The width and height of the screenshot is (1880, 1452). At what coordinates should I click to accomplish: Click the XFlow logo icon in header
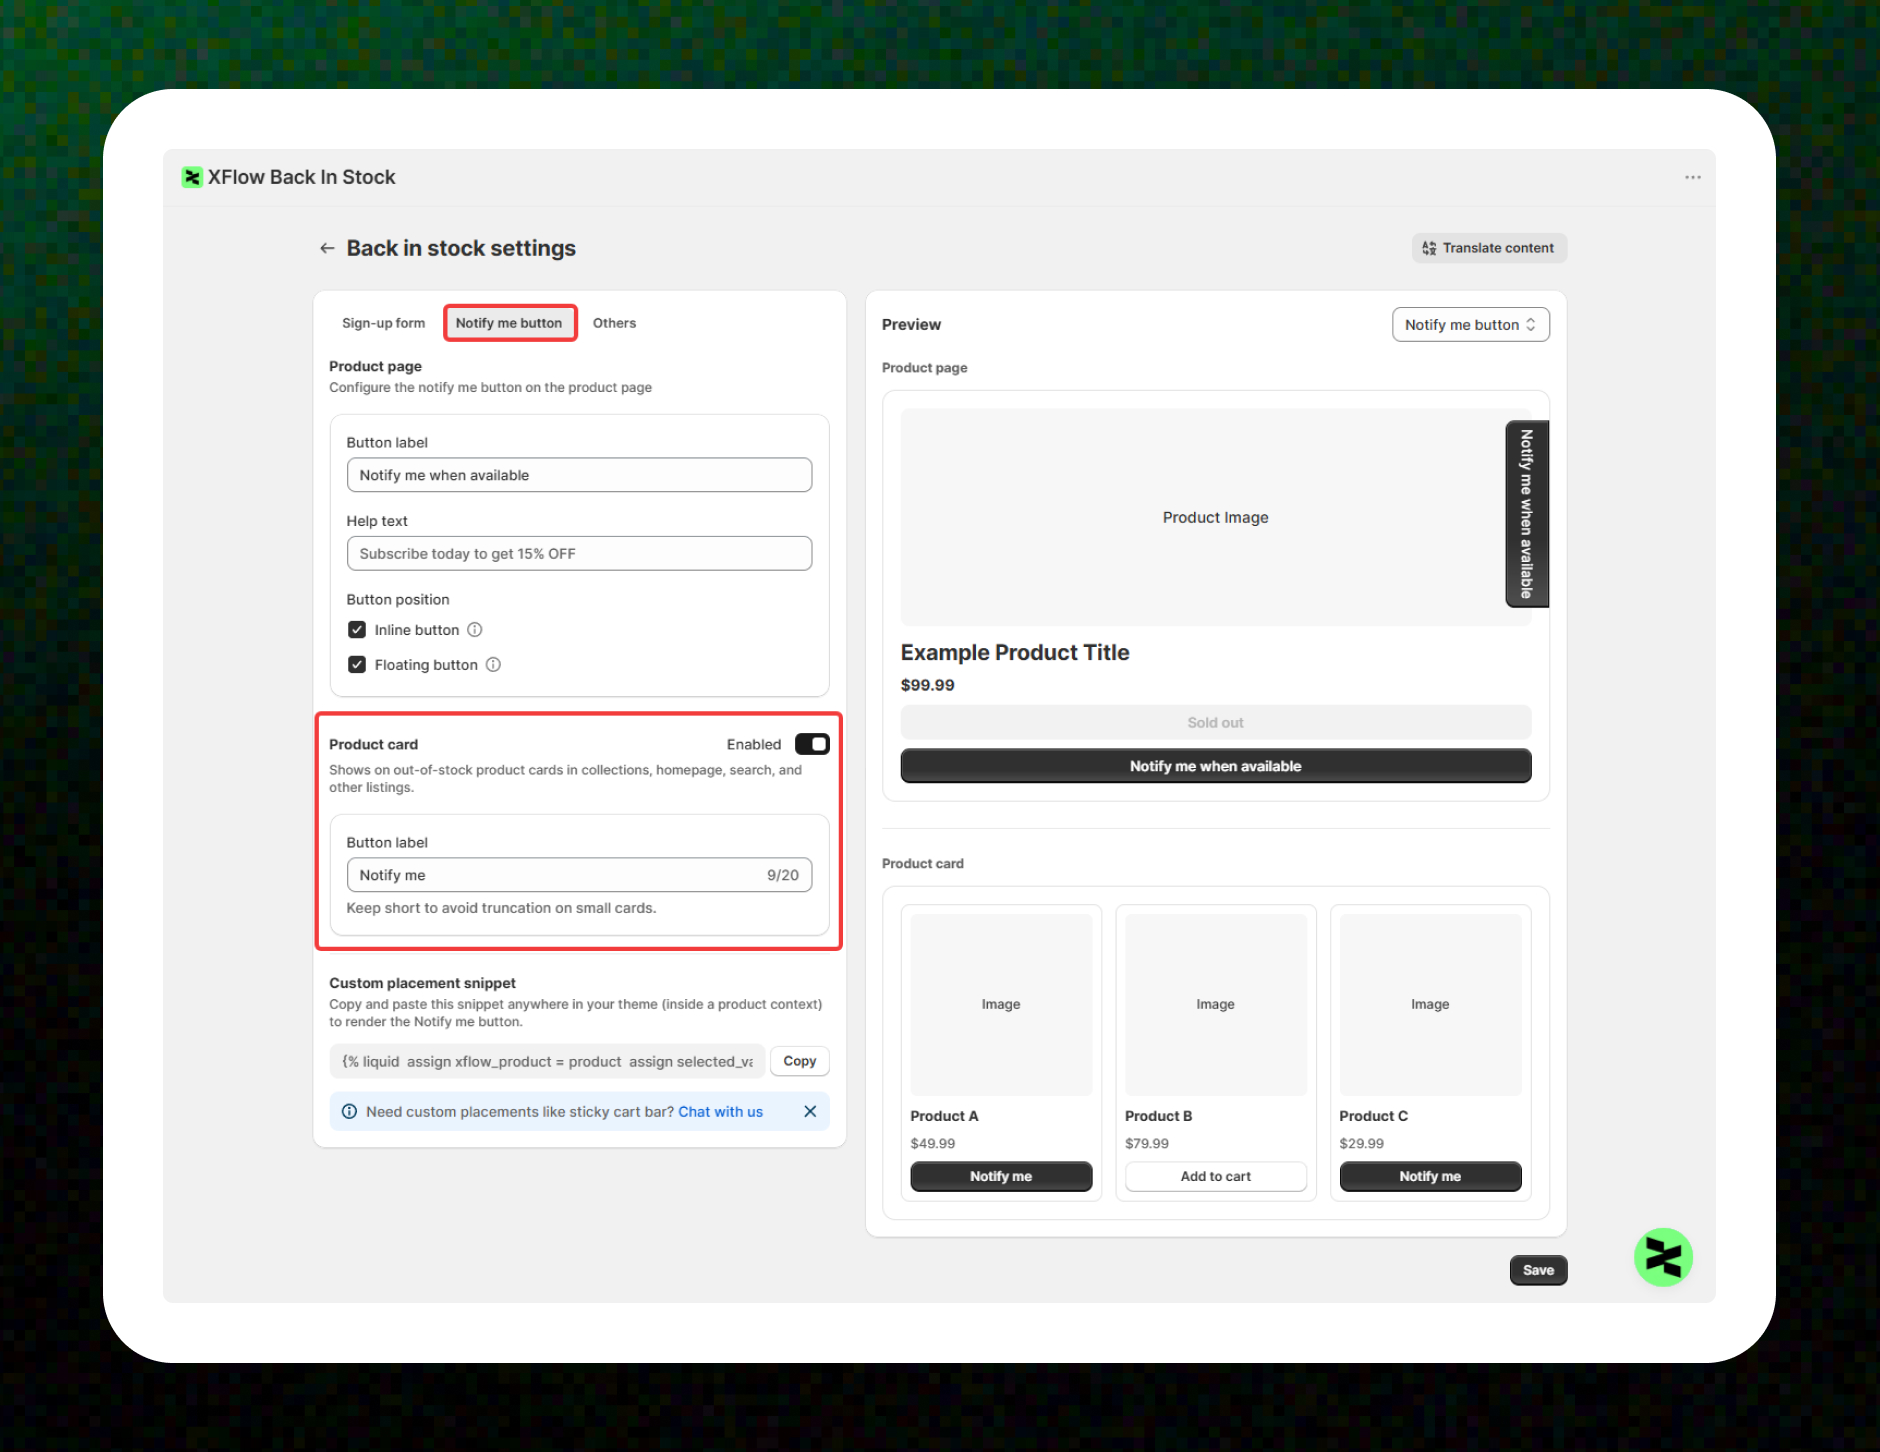tap(192, 177)
